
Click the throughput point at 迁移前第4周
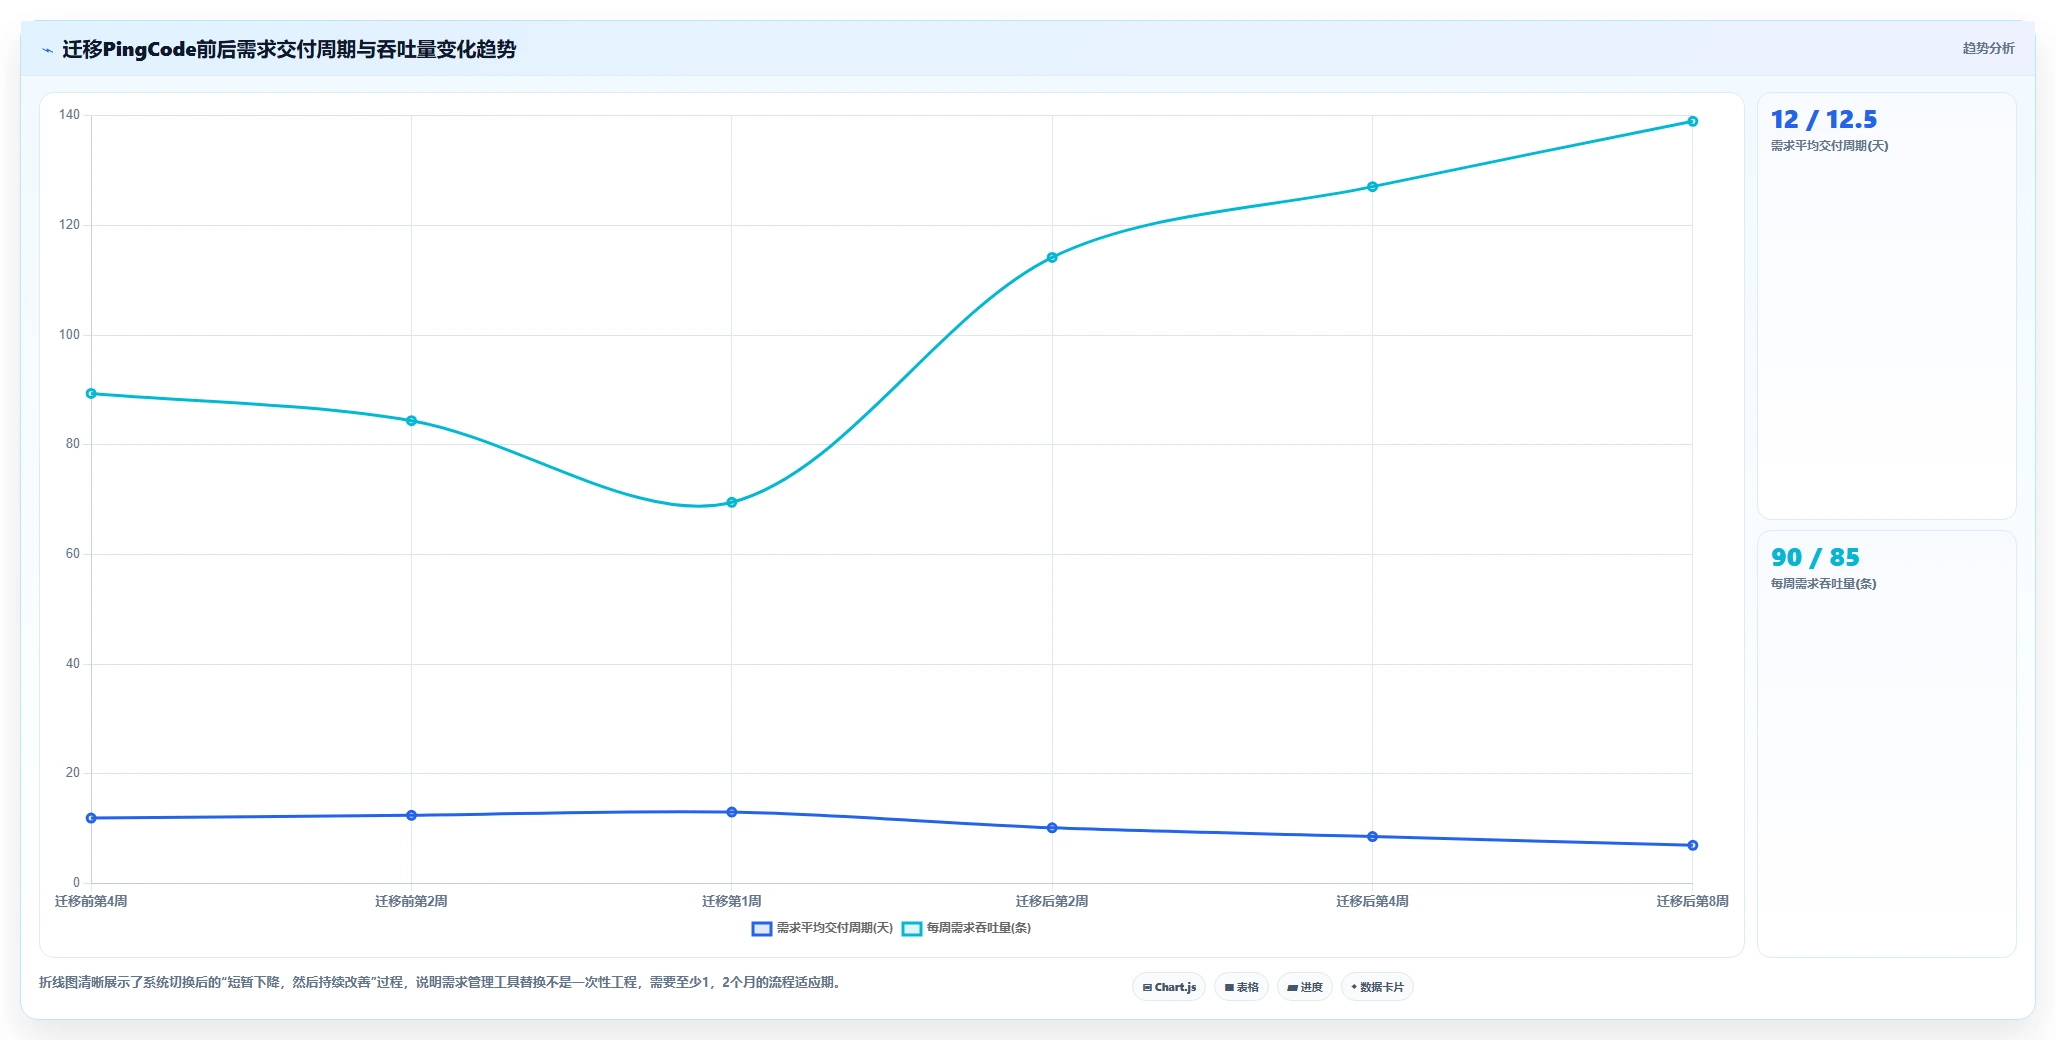coord(91,394)
